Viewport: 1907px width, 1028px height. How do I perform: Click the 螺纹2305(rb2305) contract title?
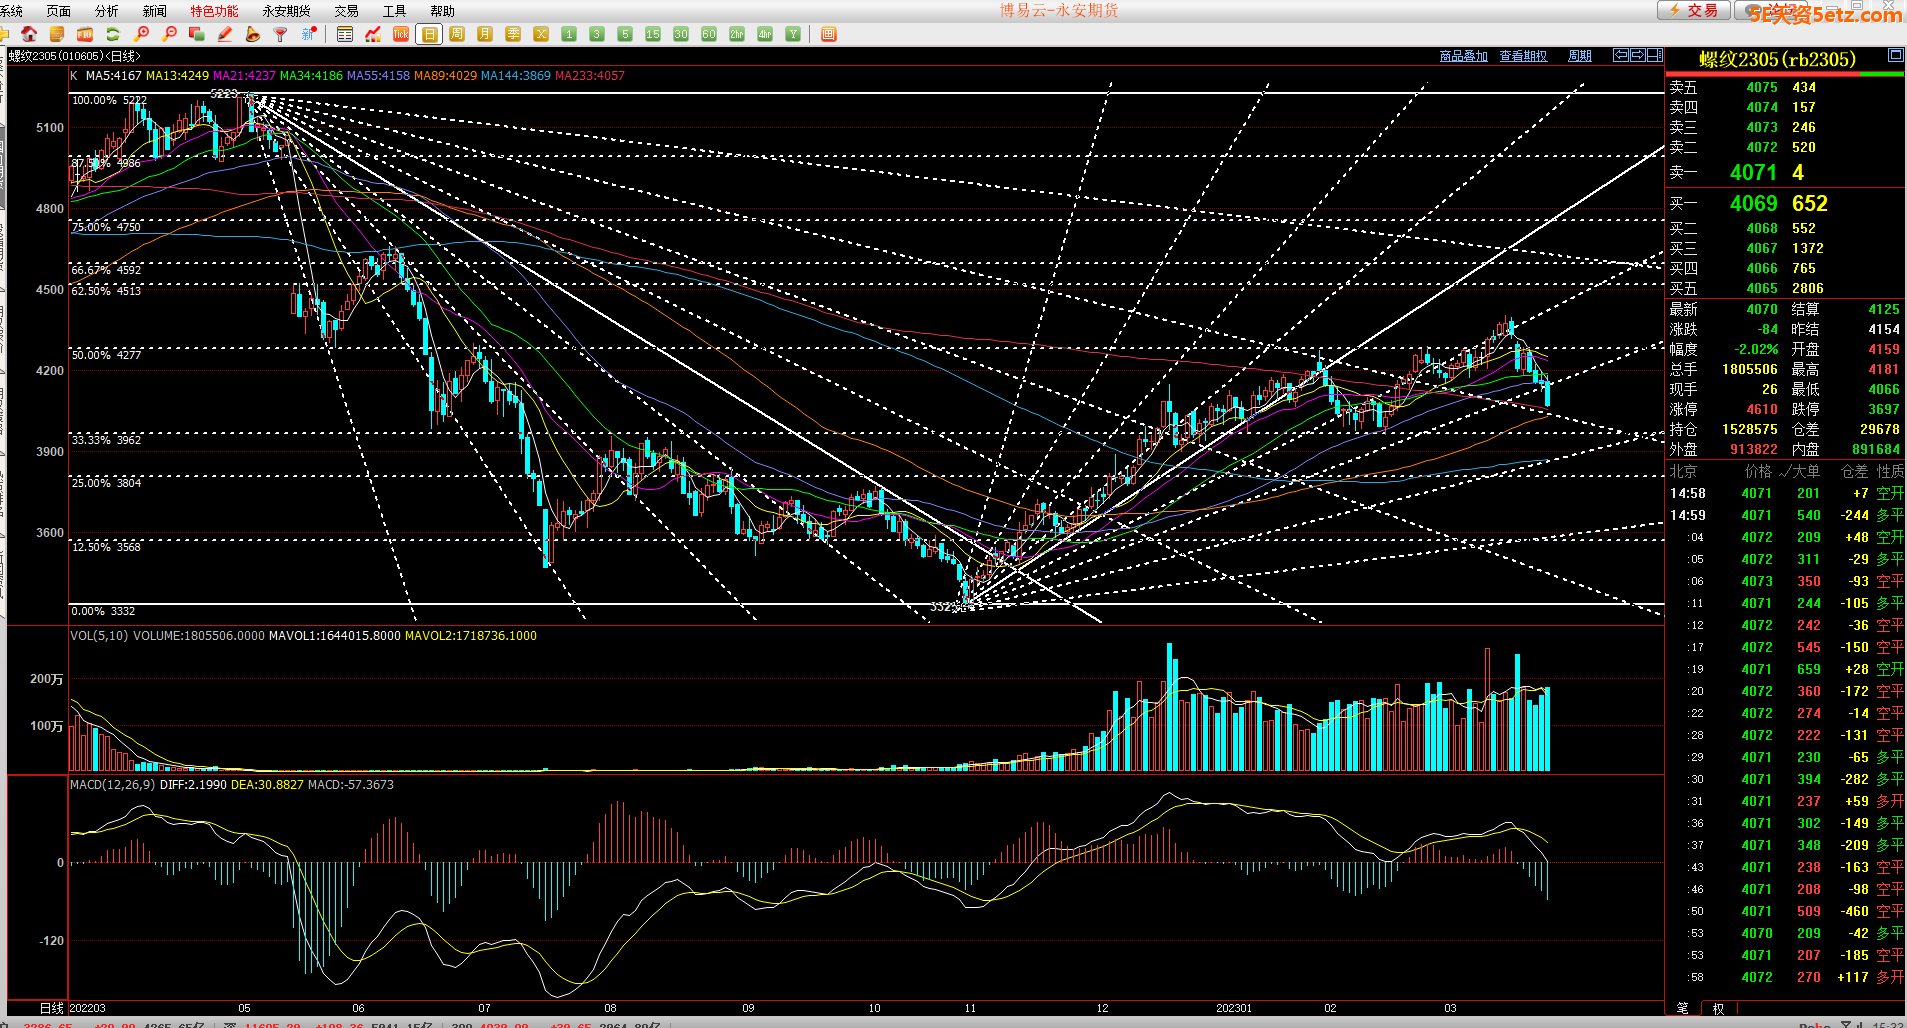(1777, 59)
